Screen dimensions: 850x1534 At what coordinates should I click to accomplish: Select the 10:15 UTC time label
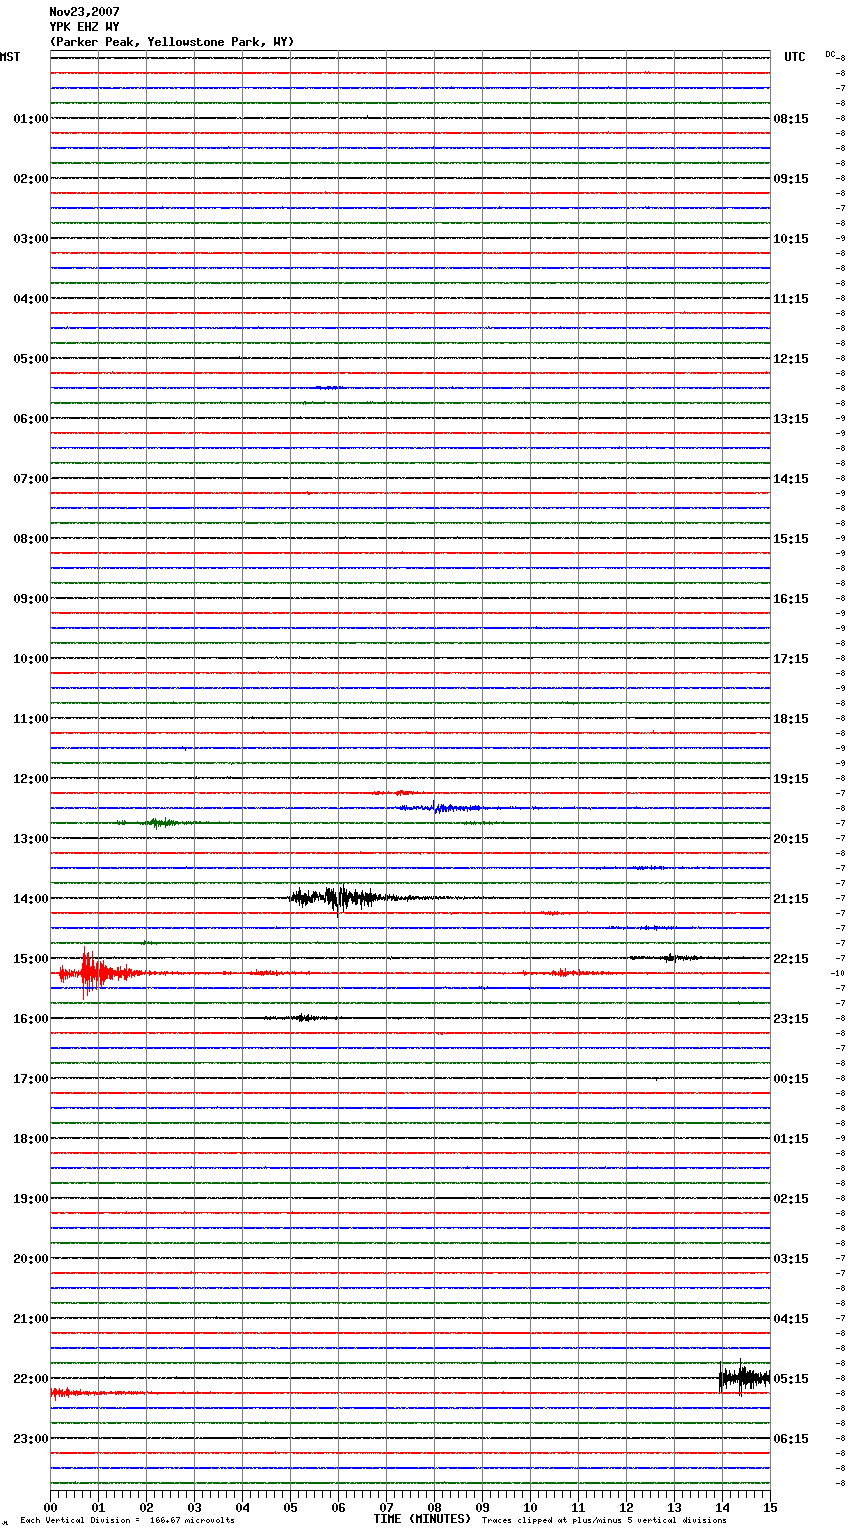(791, 239)
